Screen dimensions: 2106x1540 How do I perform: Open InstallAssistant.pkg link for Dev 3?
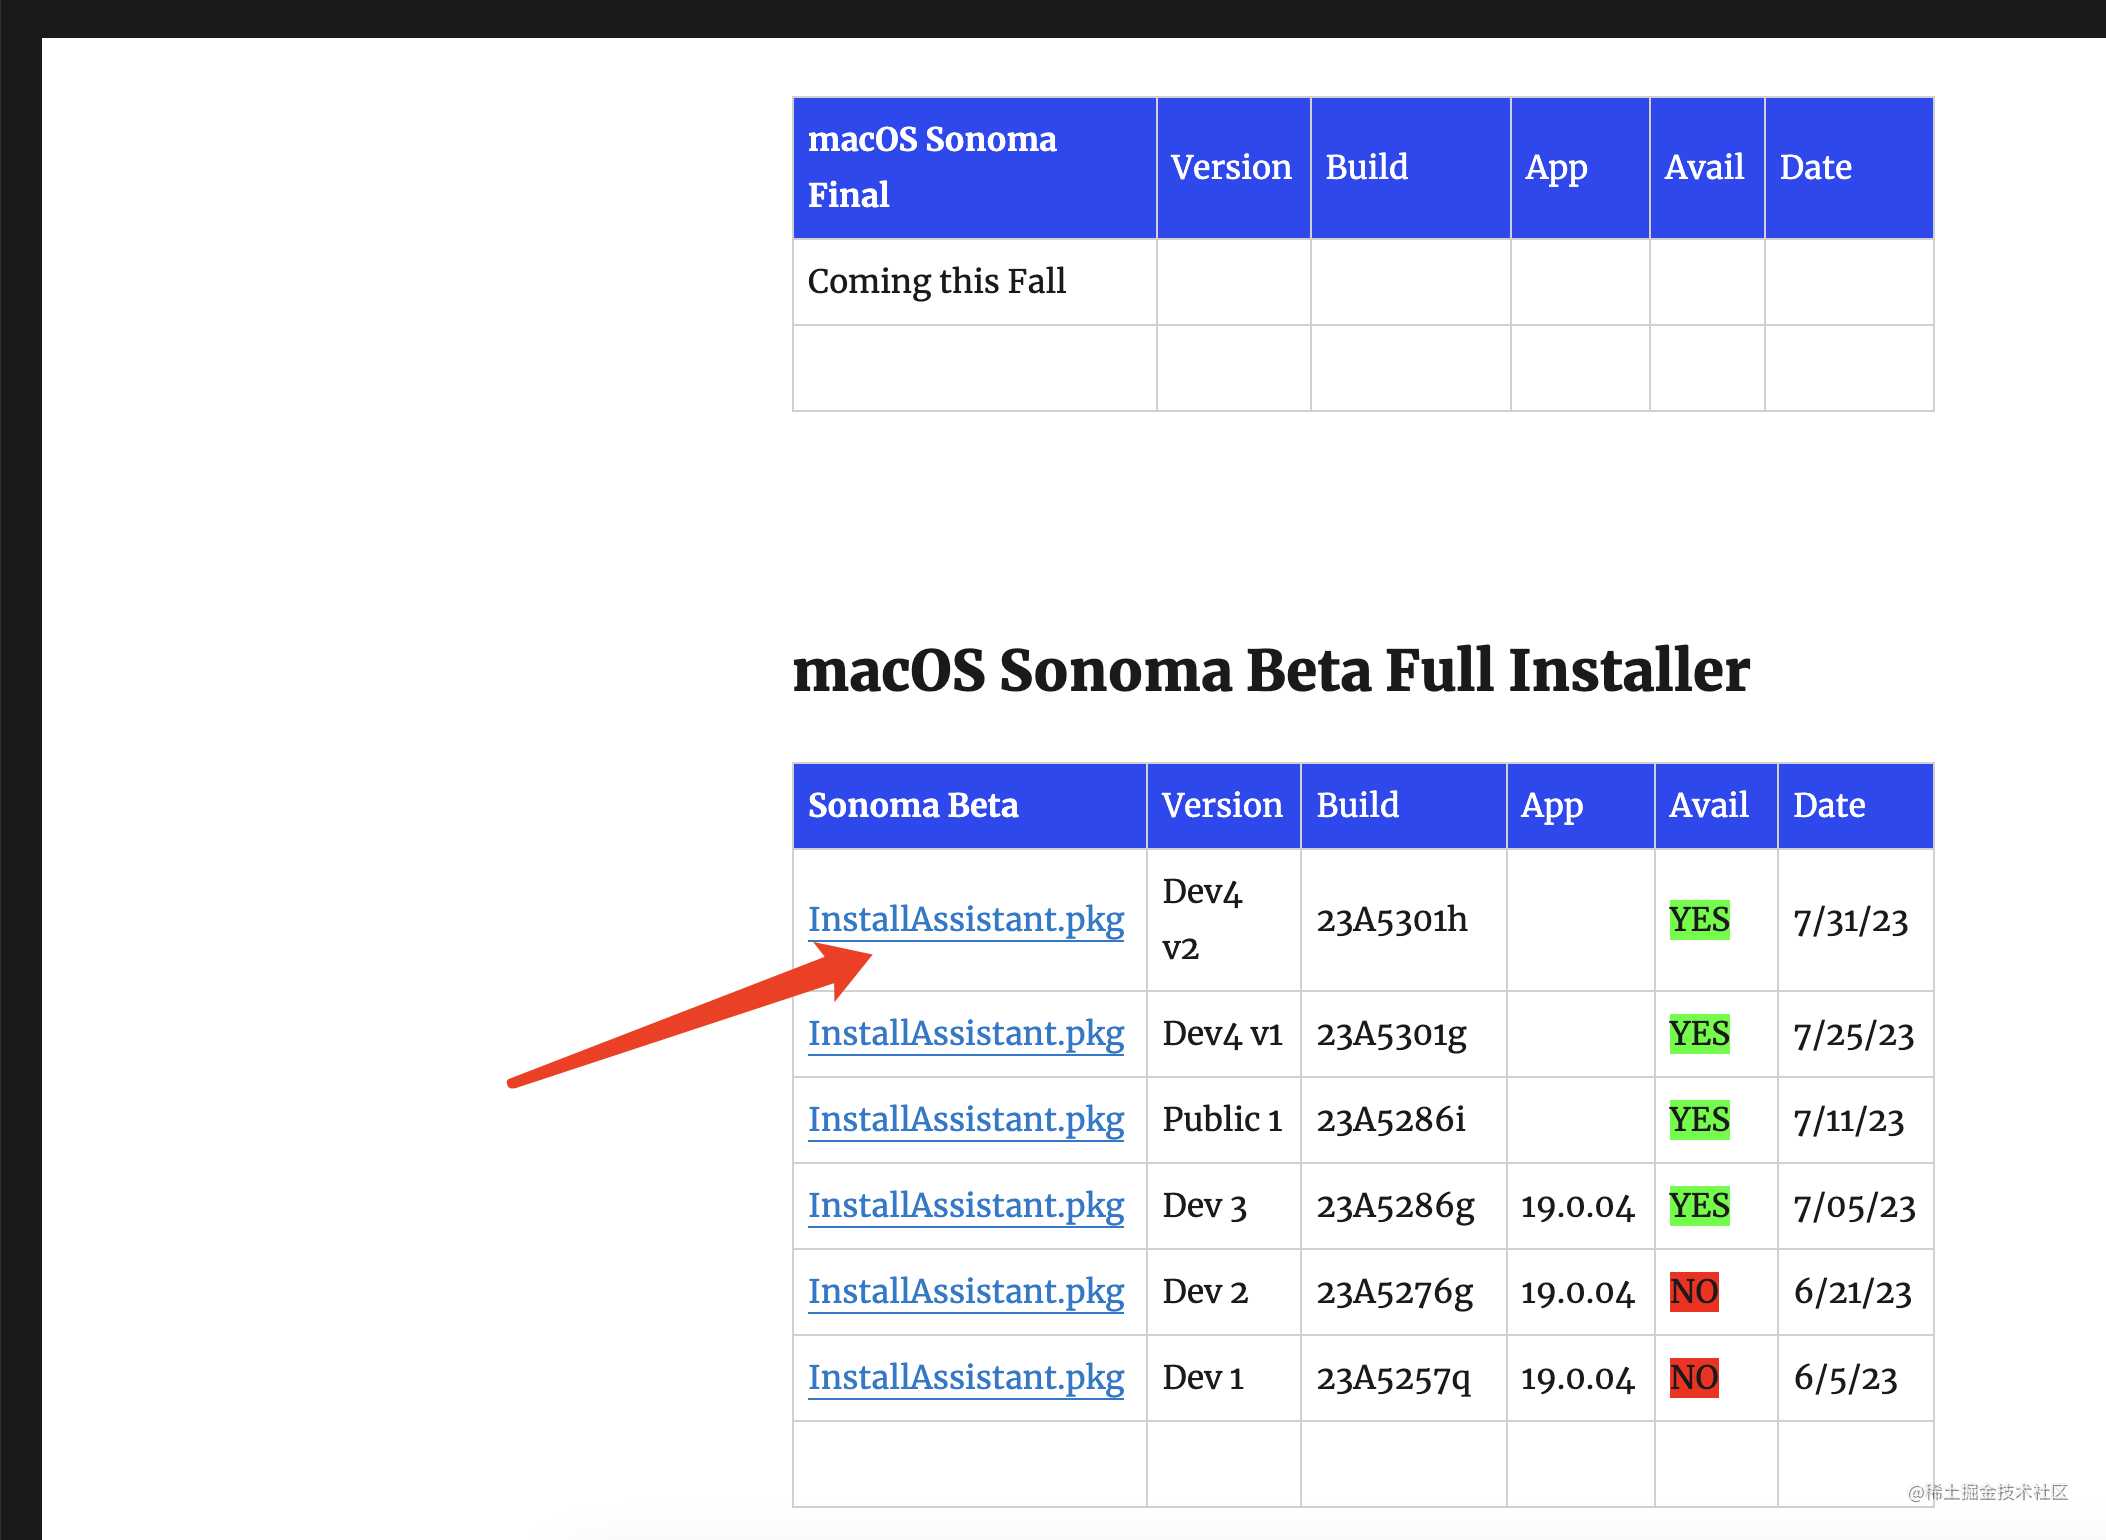tap(965, 1205)
